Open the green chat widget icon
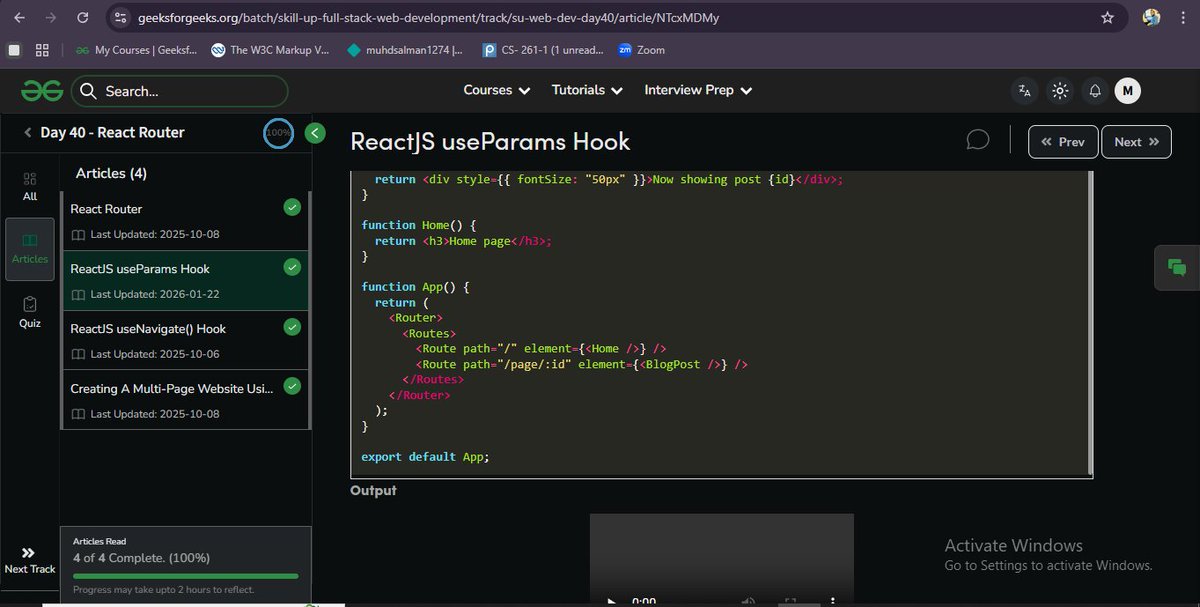The width and height of the screenshot is (1200, 607). [x=1177, y=267]
